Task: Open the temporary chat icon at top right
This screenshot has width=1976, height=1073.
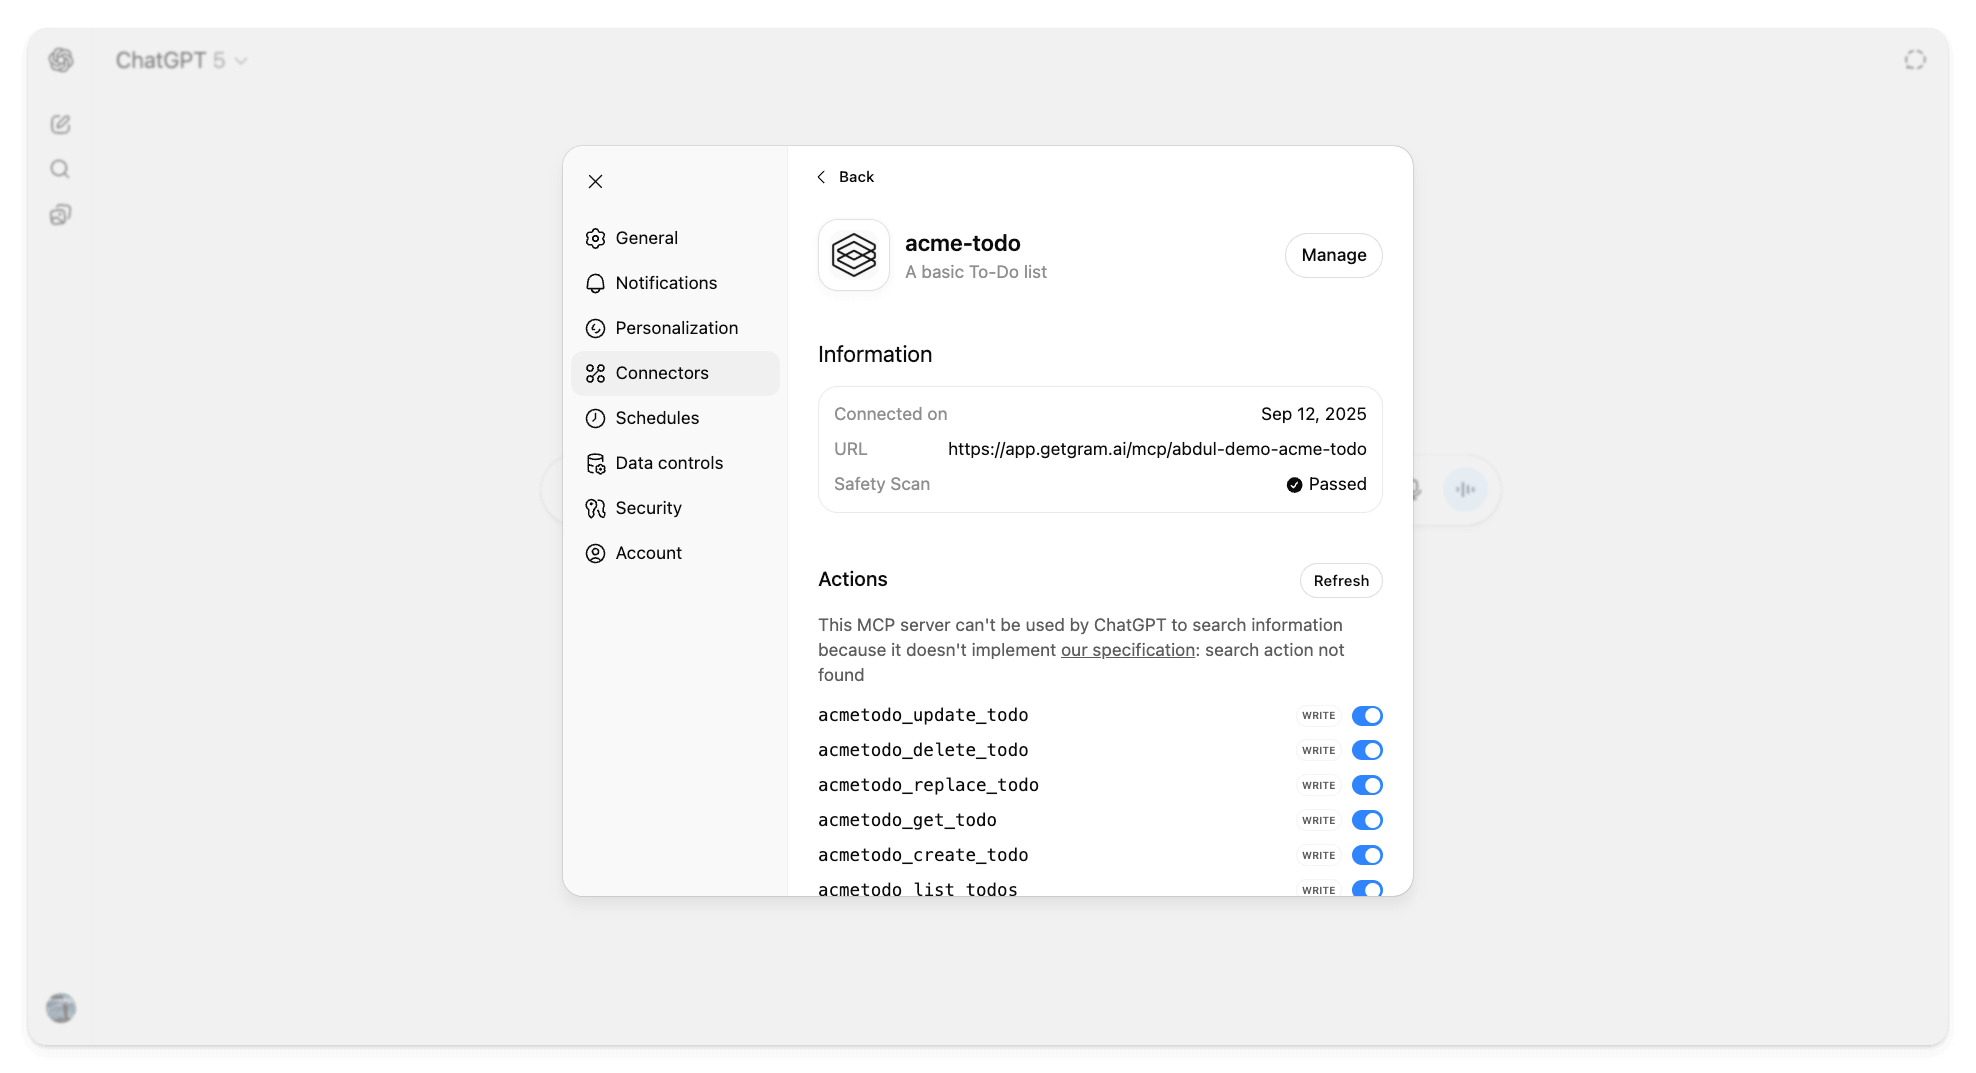Action: click(1915, 59)
